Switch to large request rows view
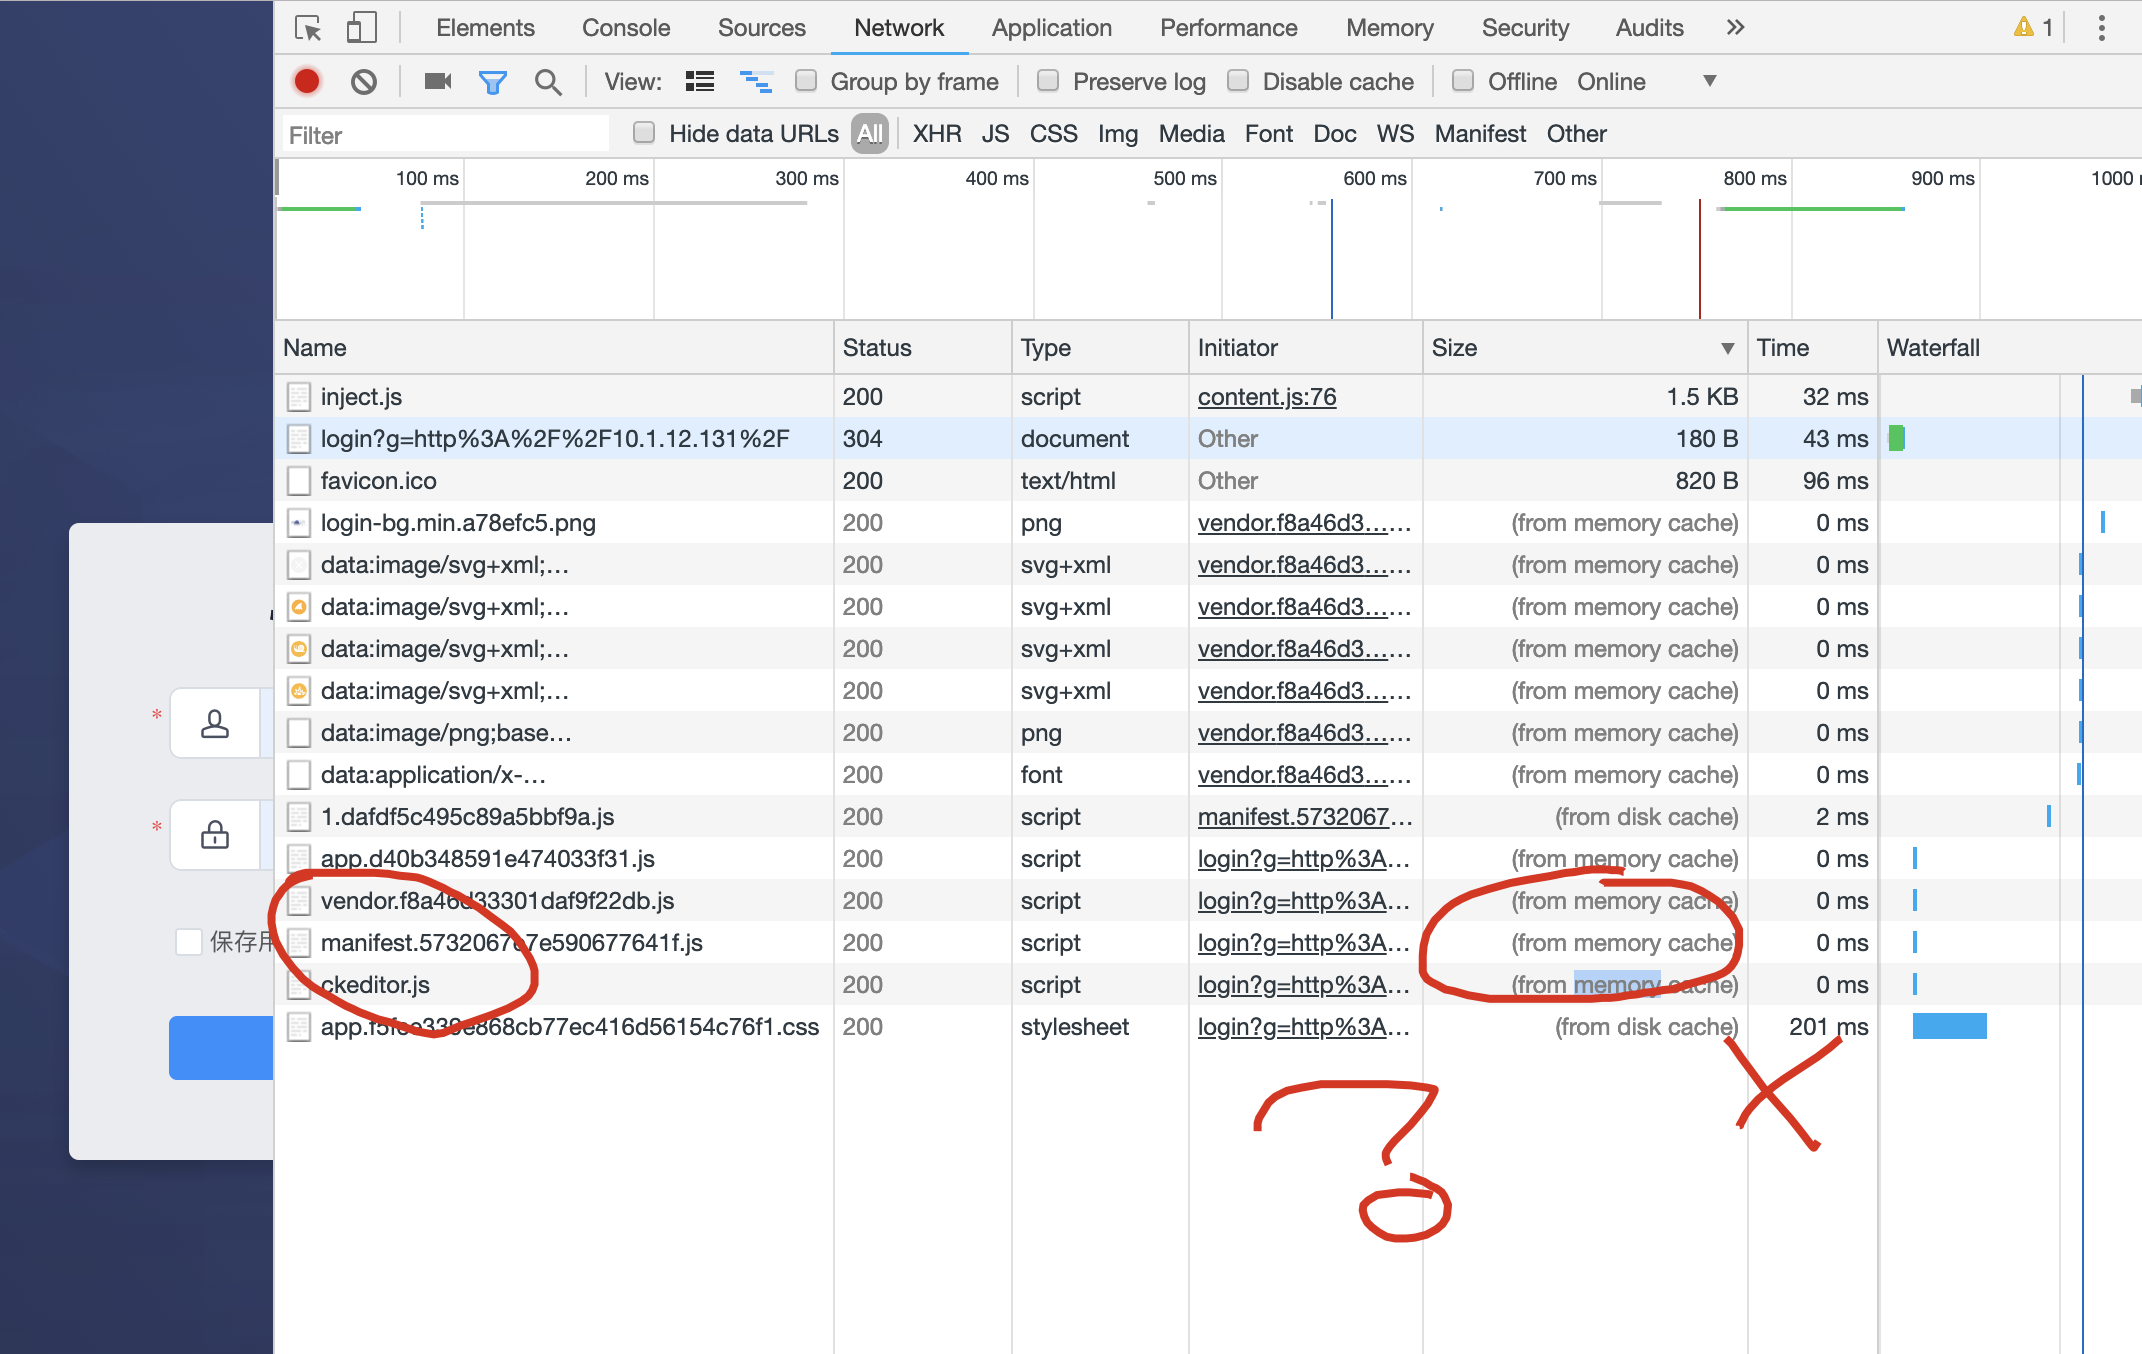Viewport: 2142px width, 1354px height. tap(700, 81)
